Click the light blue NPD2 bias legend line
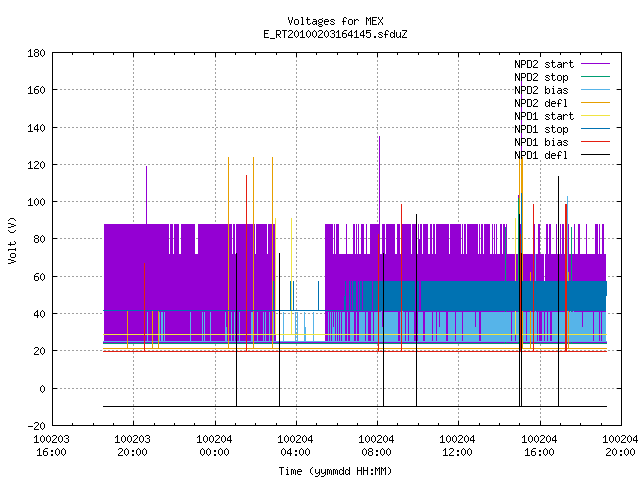Screen dimensions: 640x480 pos(595,89)
